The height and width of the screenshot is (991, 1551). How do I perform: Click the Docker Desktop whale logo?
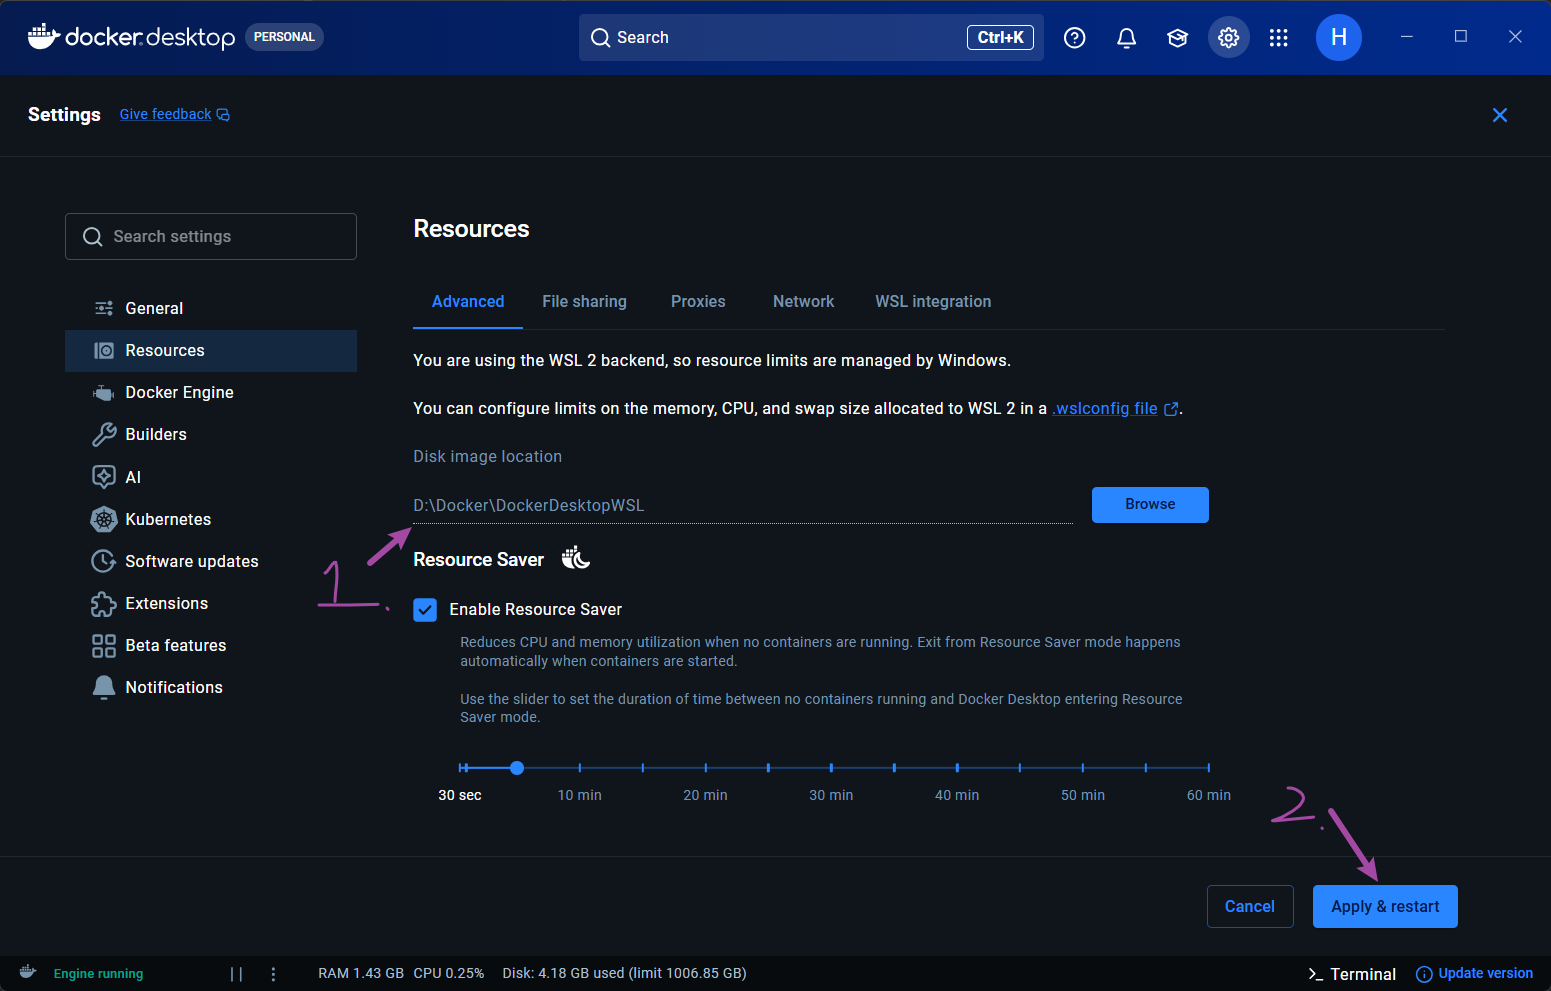tap(44, 37)
